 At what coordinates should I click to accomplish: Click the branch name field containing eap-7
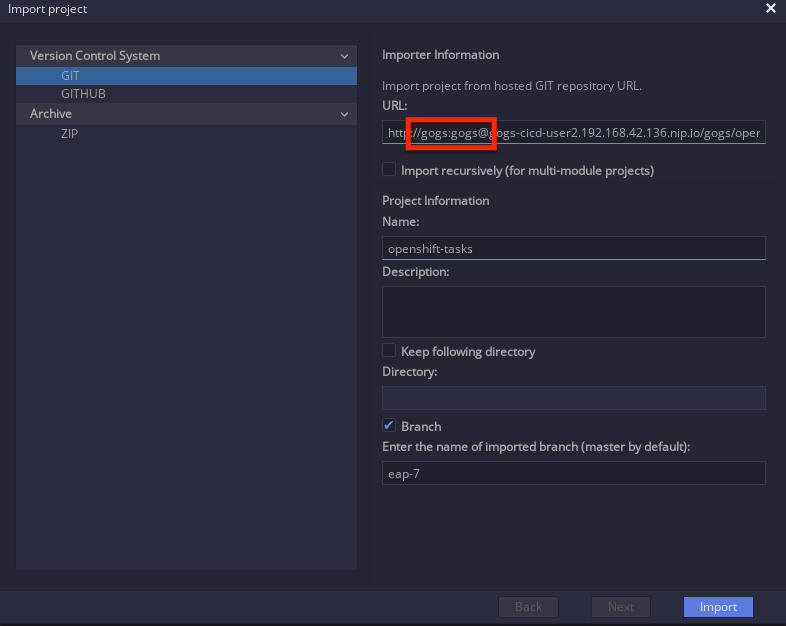click(573, 473)
